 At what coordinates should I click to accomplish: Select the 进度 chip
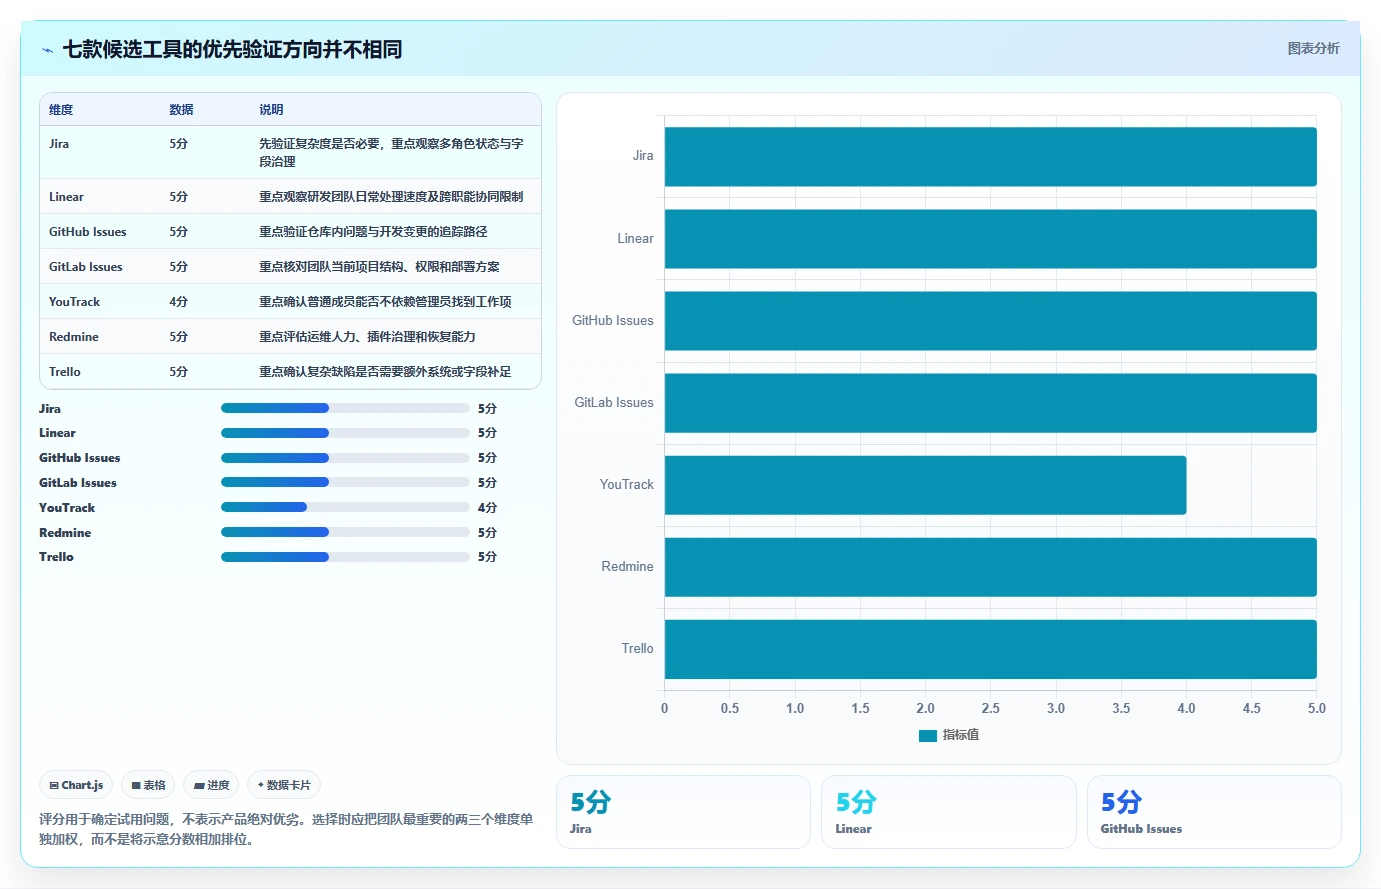pyautogui.click(x=211, y=785)
